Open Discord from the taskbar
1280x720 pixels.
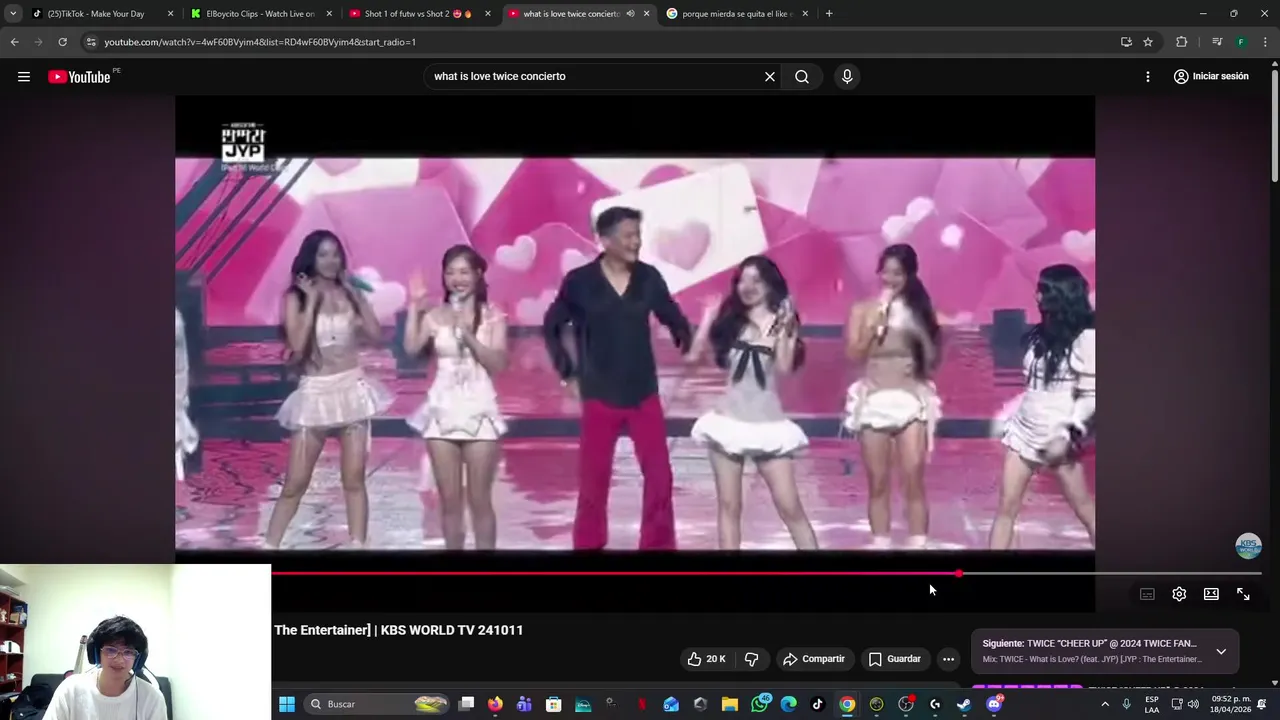994,704
